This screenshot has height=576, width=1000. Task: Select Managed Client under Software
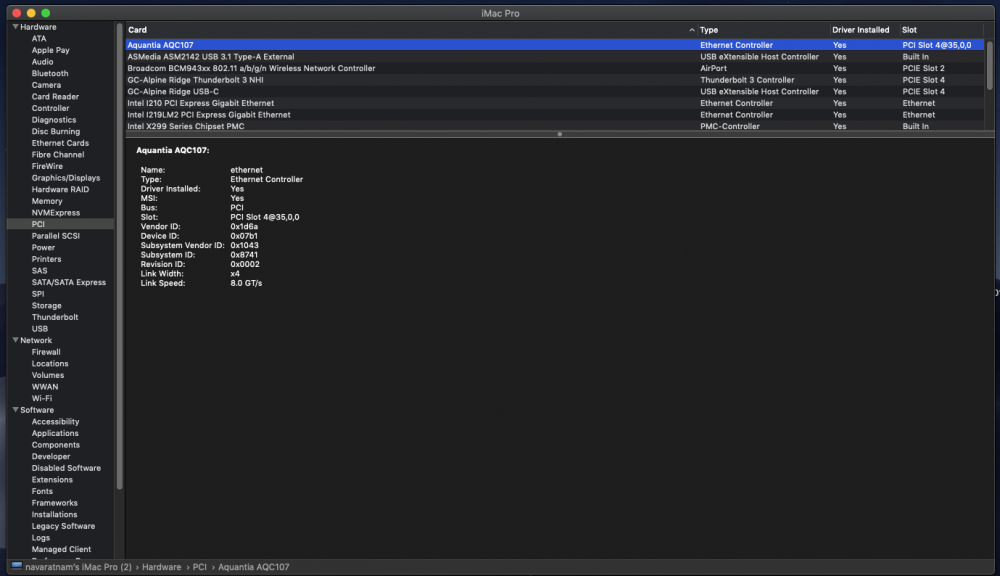coord(61,549)
